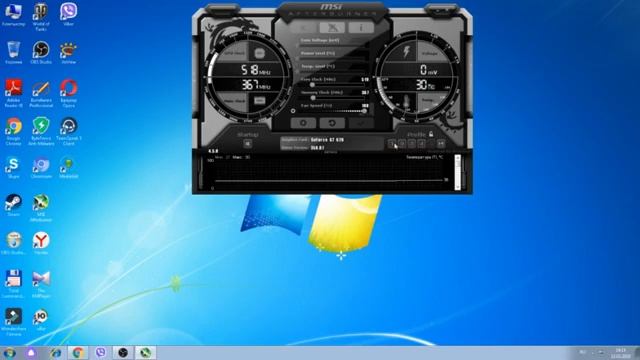
Task: Click the Save profile button
Action: coord(441,143)
